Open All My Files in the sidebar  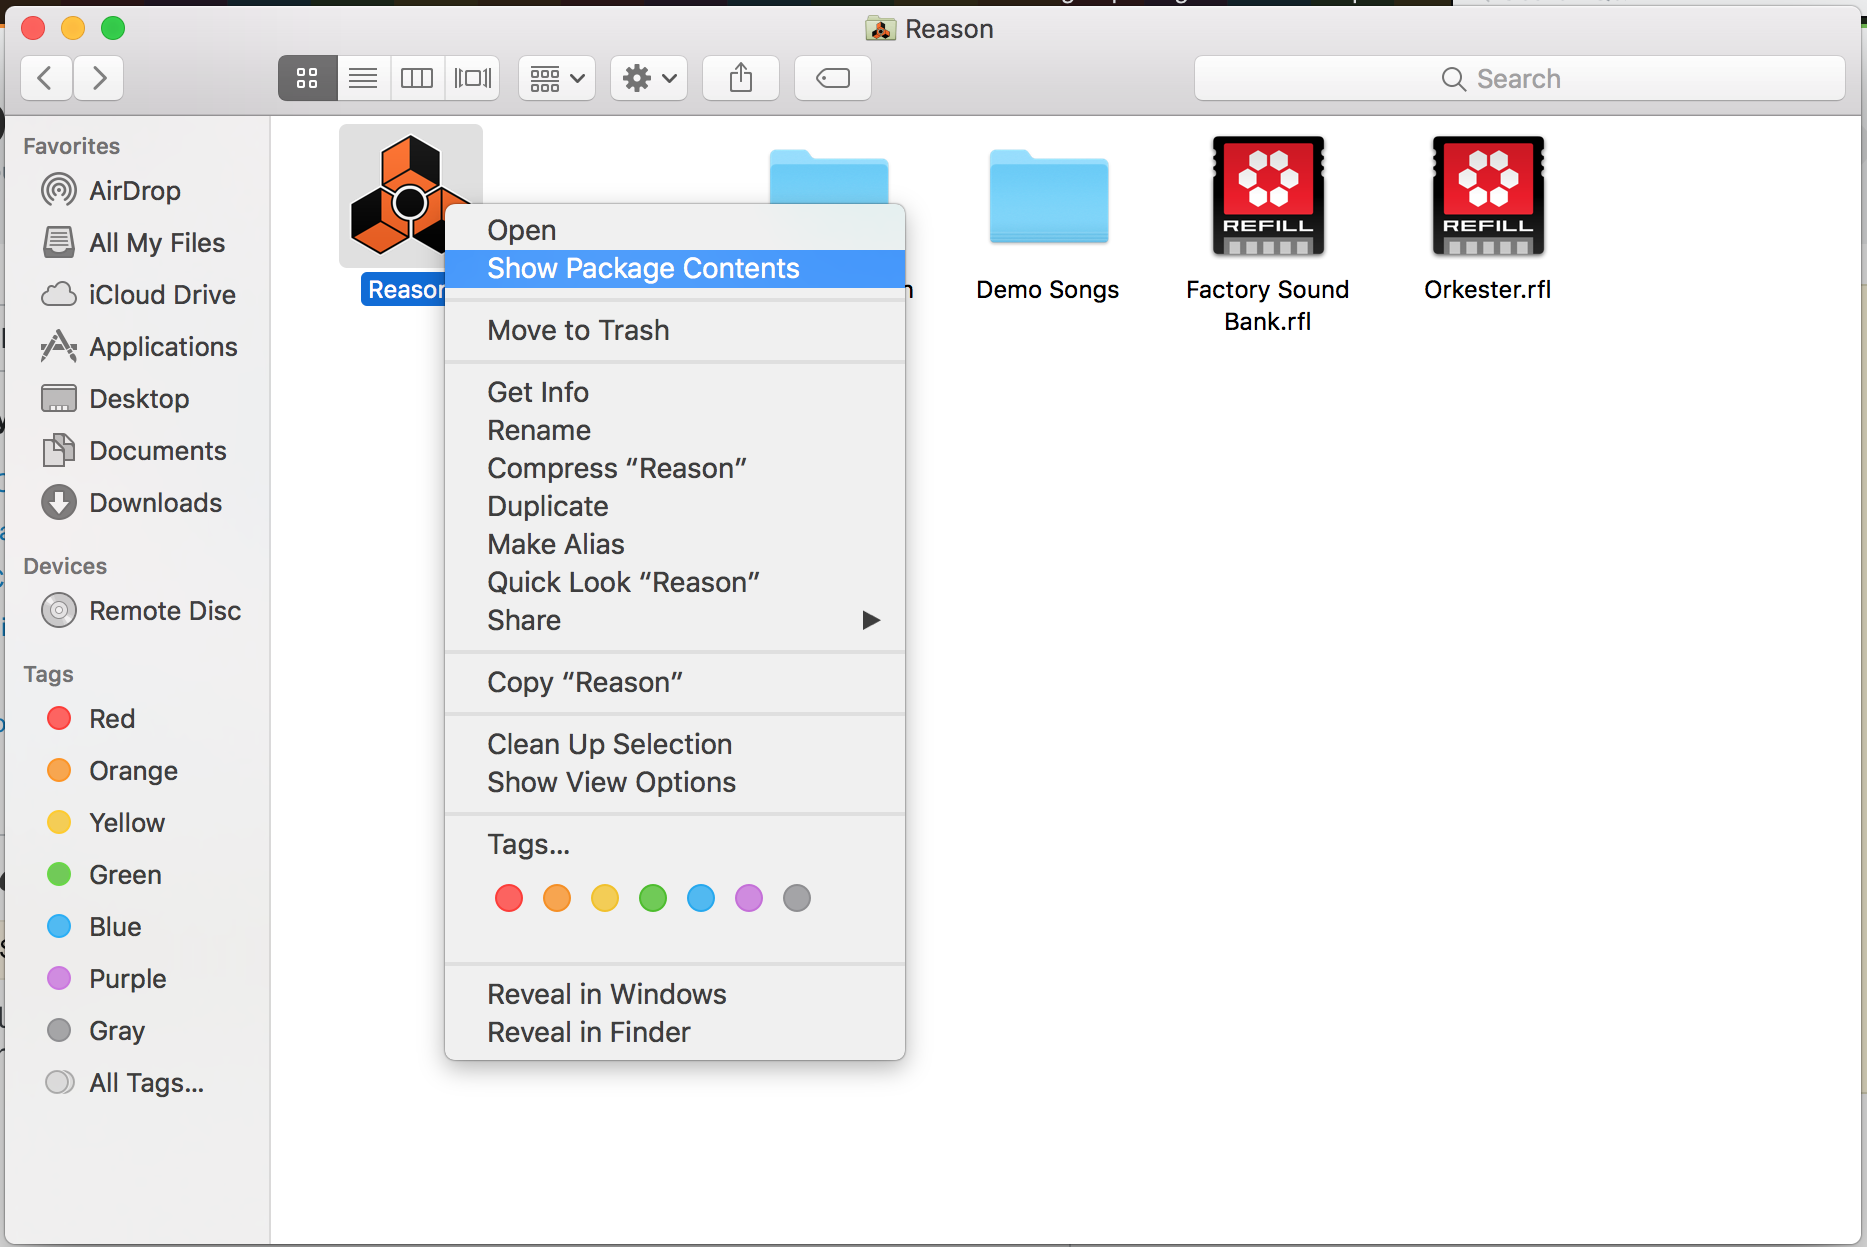[134, 242]
